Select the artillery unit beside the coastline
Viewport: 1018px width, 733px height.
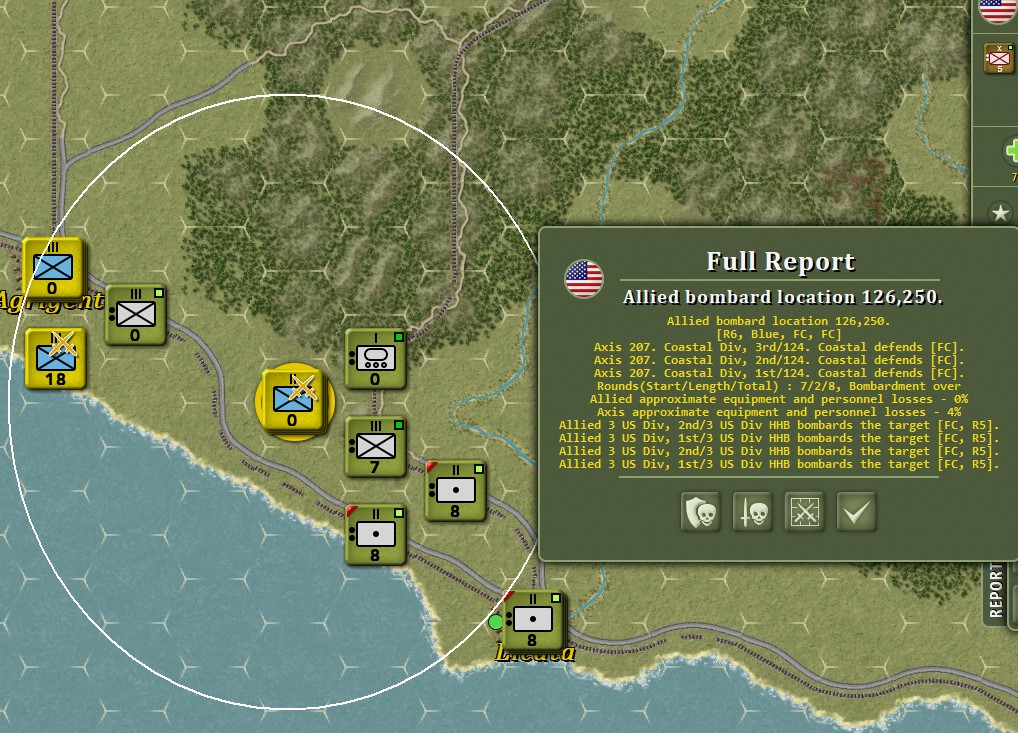point(375,535)
